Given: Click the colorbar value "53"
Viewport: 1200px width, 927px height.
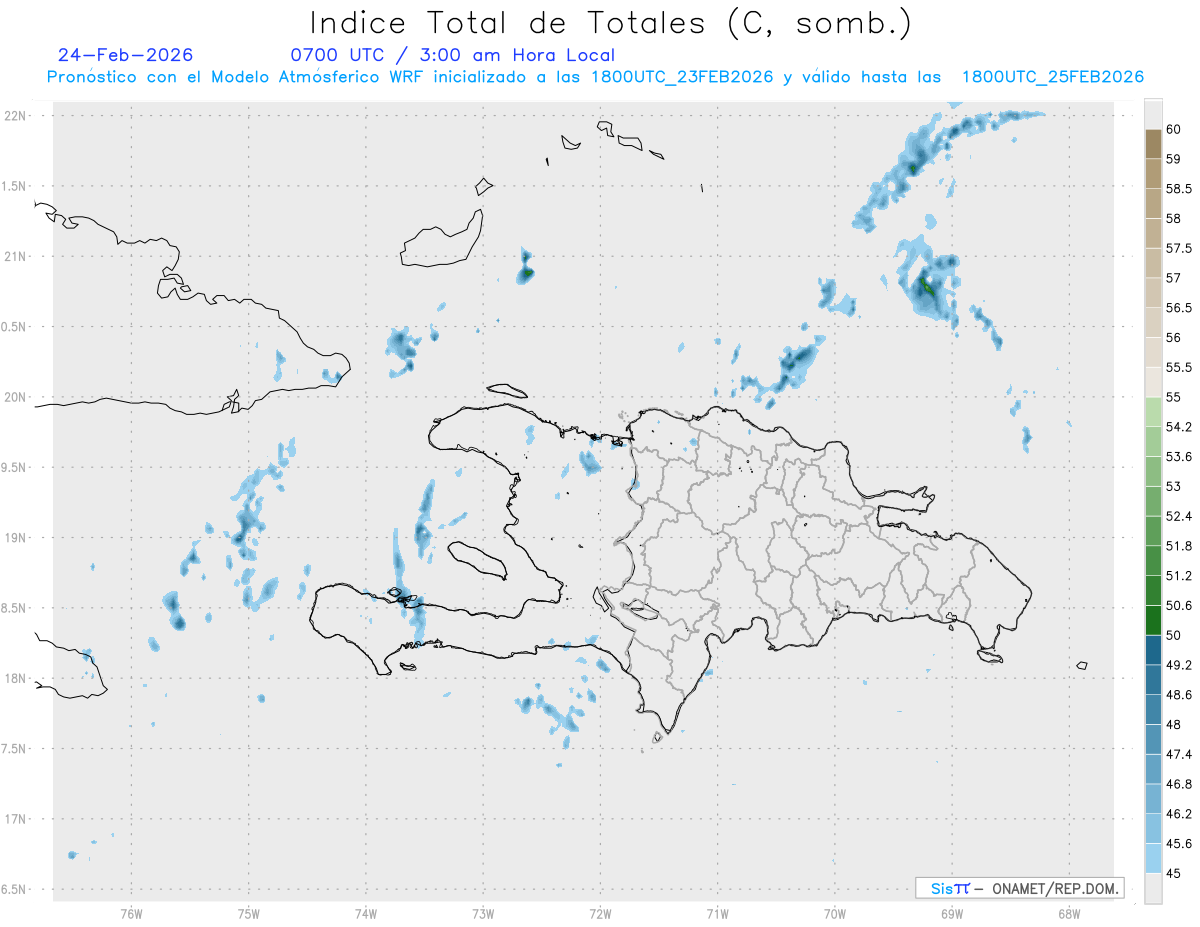Looking at the screenshot, I should [1173, 487].
